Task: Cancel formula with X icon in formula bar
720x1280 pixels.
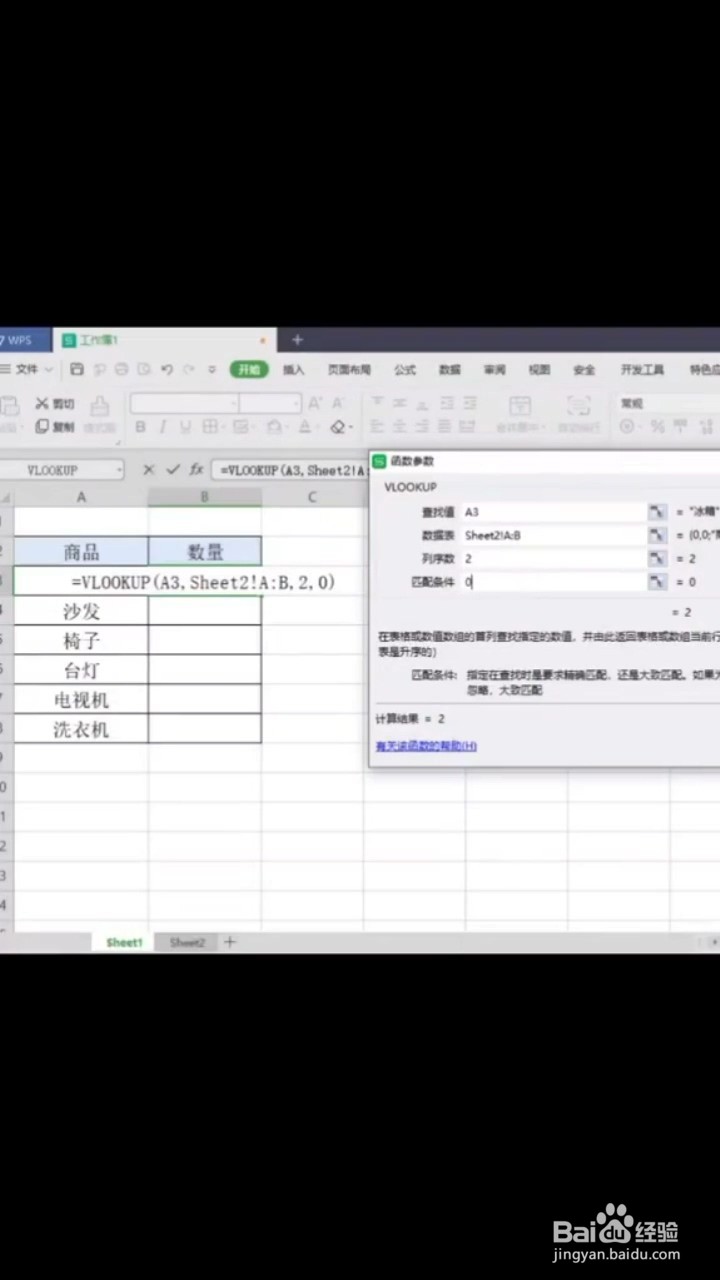Action: [x=149, y=469]
